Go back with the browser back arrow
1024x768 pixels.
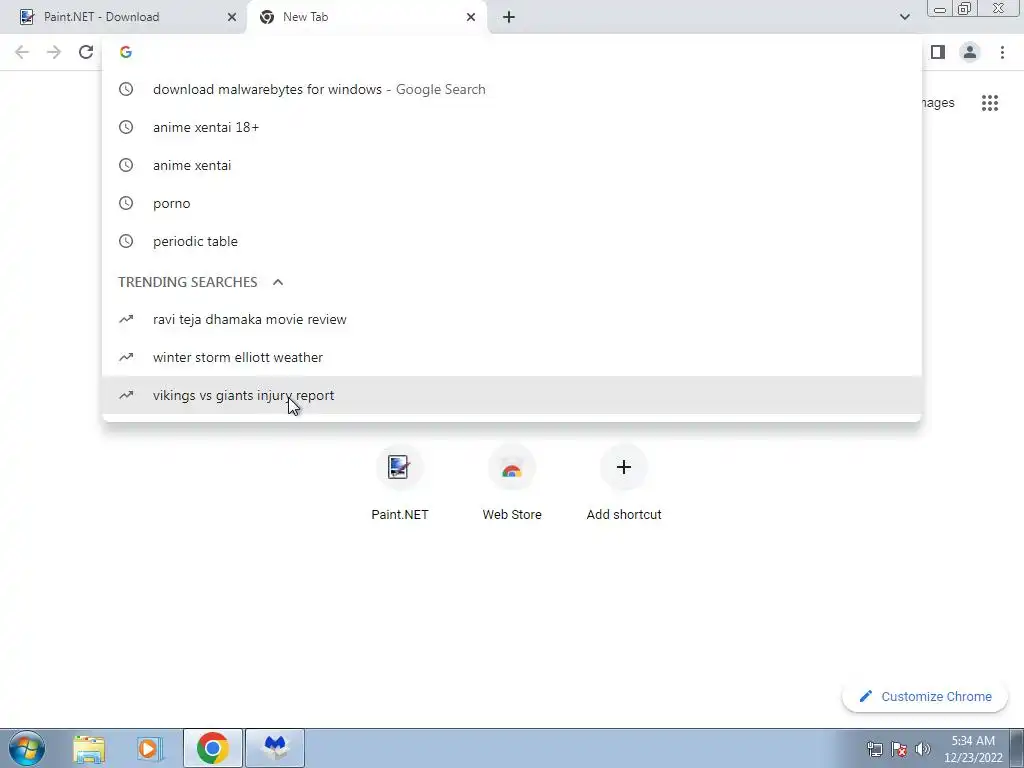click(22, 52)
